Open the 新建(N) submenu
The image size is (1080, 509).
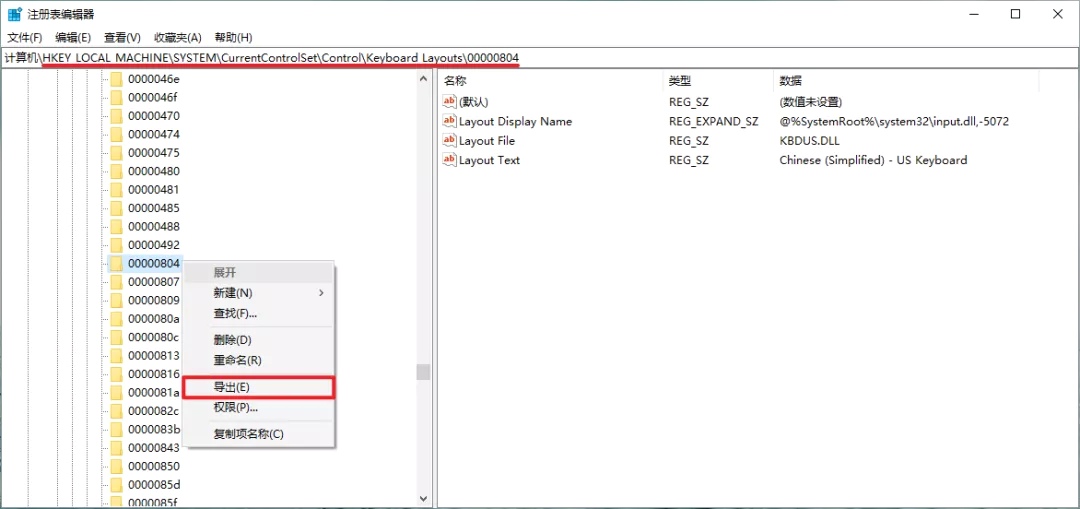258,293
